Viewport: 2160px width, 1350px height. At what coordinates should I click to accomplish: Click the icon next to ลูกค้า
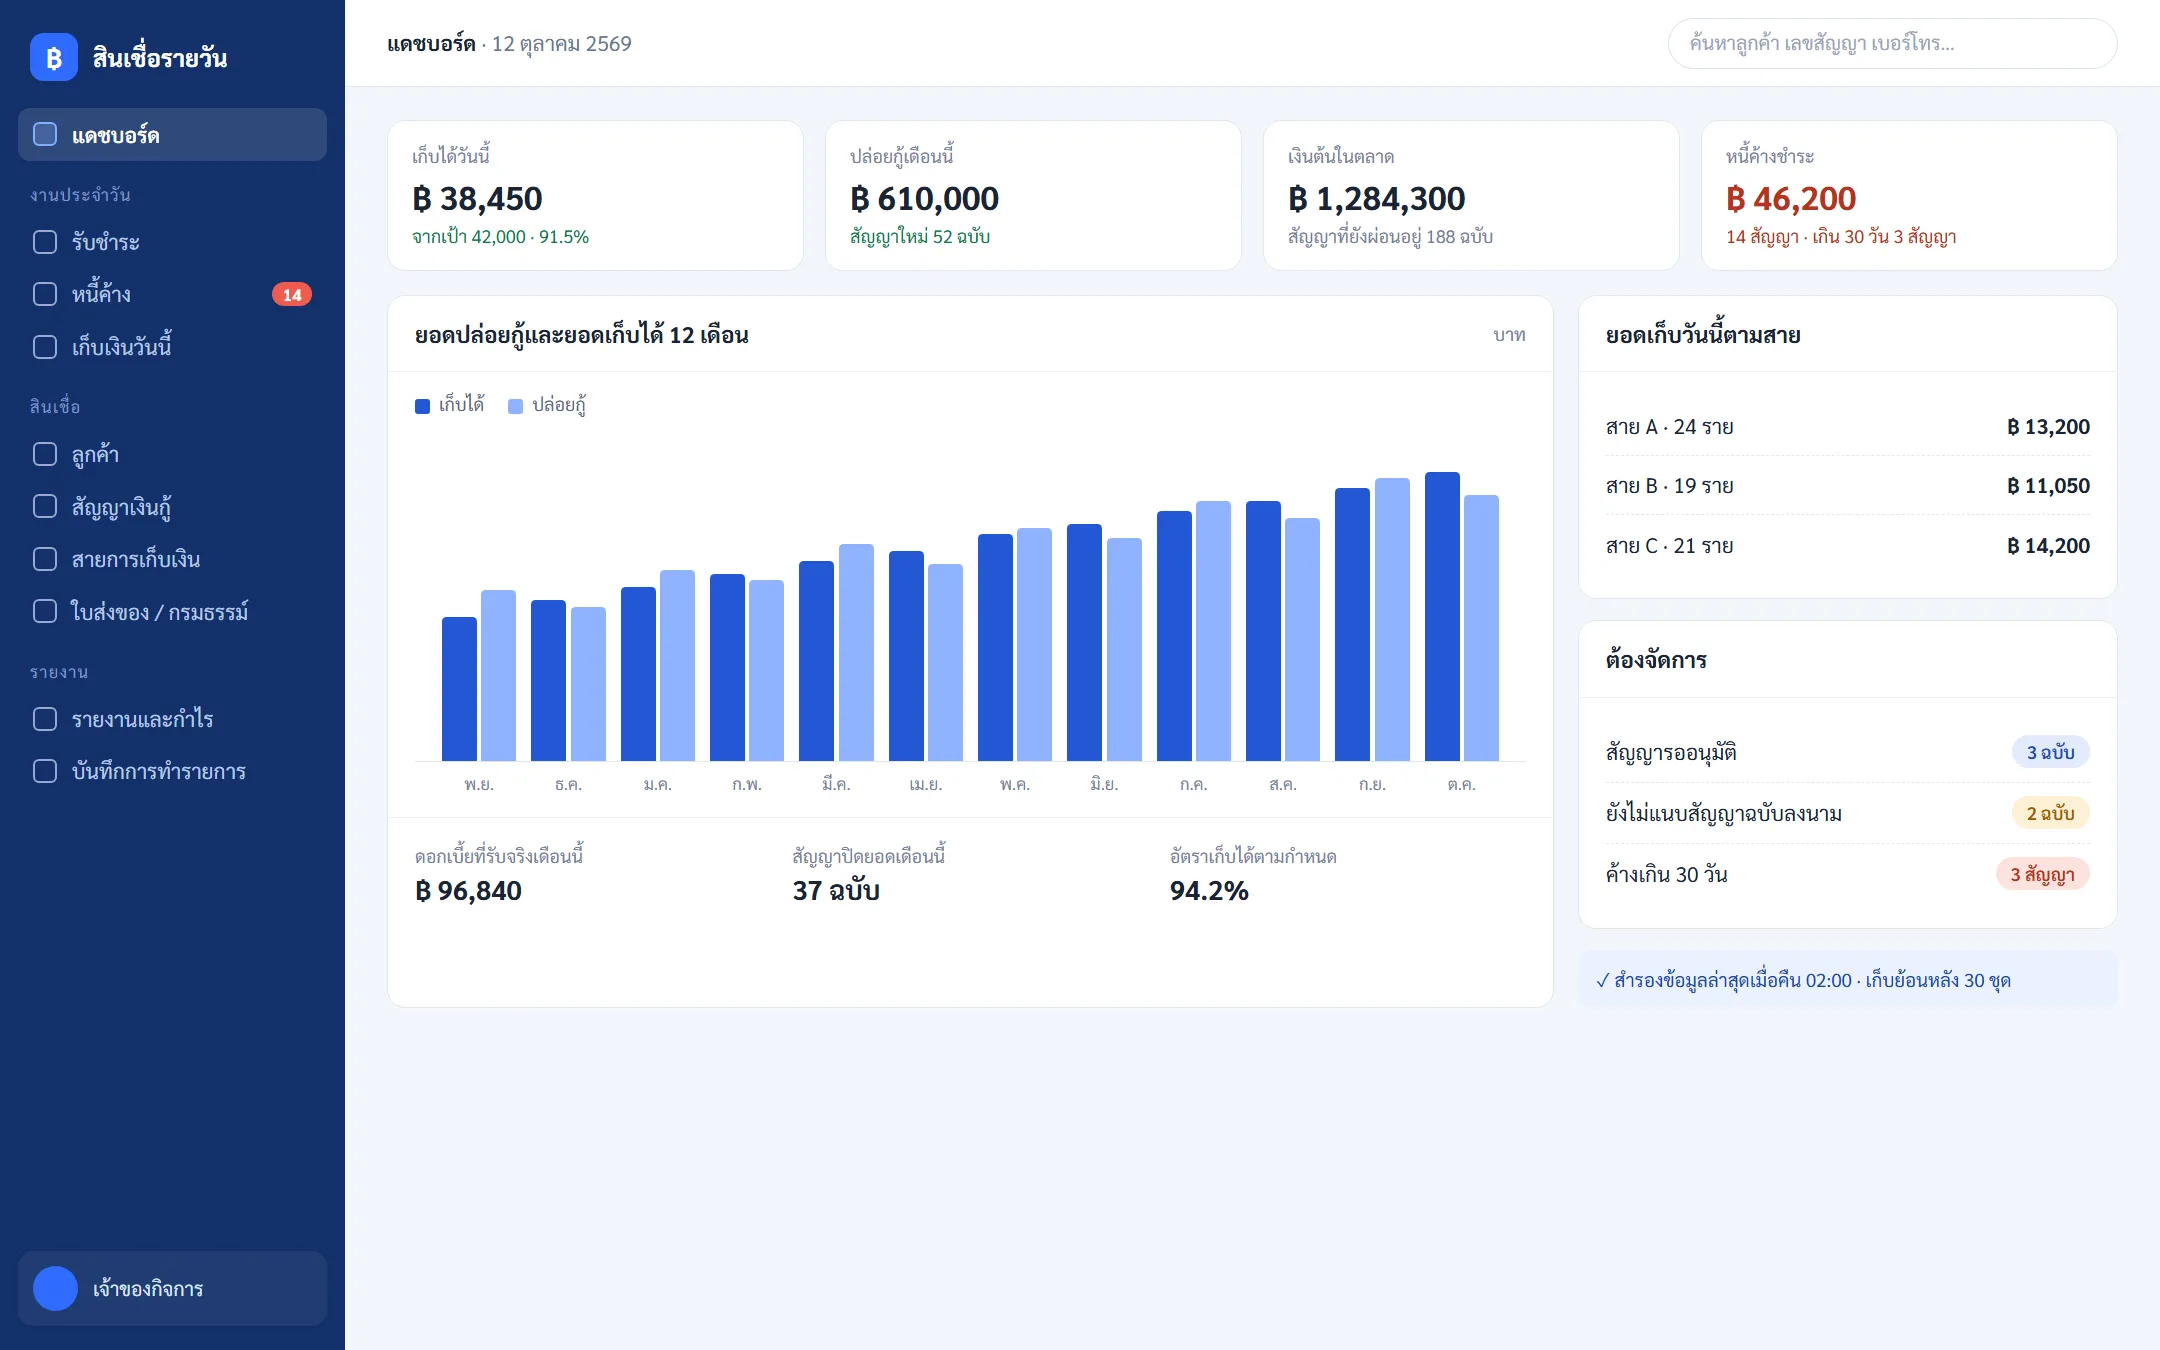pyautogui.click(x=45, y=454)
